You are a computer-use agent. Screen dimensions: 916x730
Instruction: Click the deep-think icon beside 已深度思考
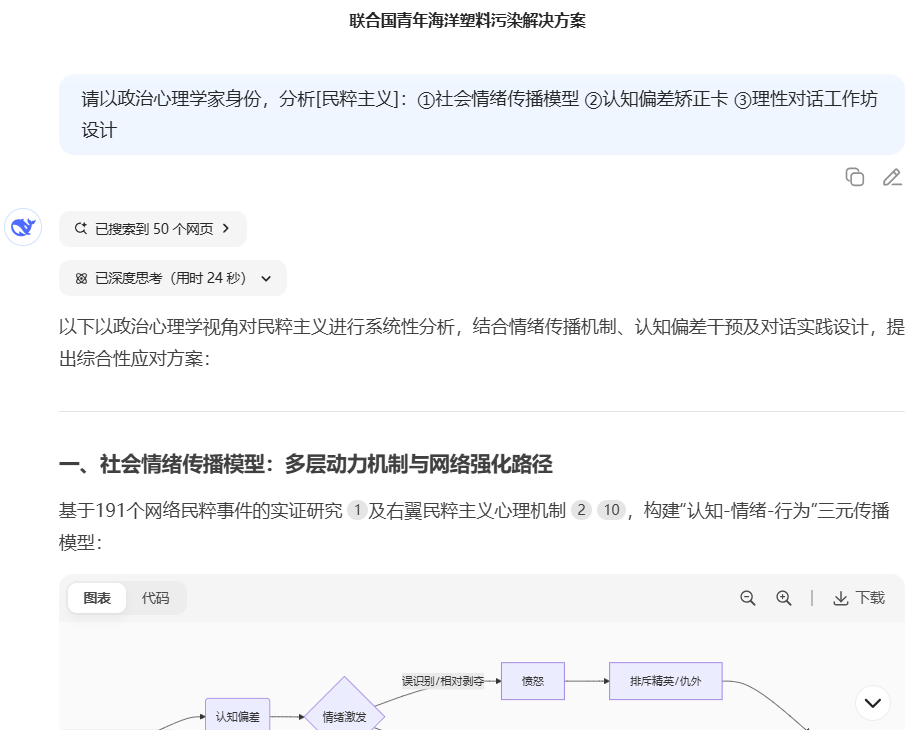click(x=84, y=277)
